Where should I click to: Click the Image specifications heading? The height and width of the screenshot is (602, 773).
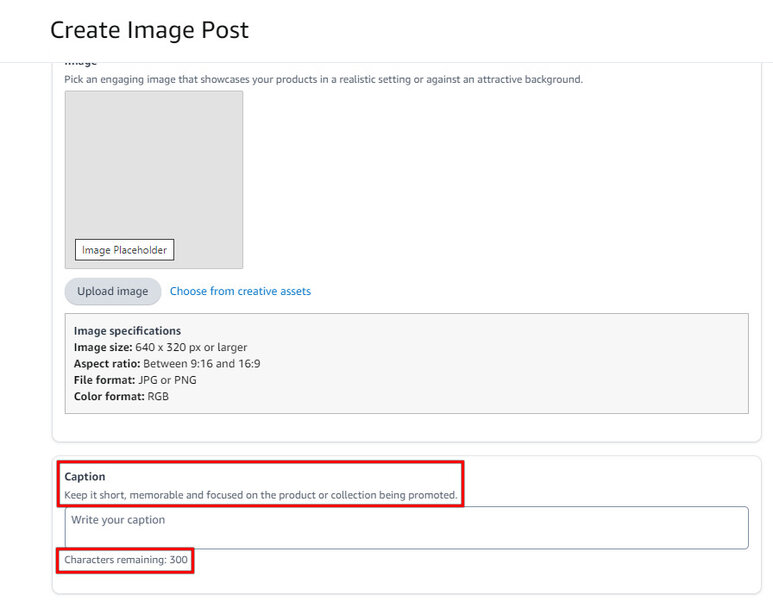pyautogui.click(x=127, y=331)
